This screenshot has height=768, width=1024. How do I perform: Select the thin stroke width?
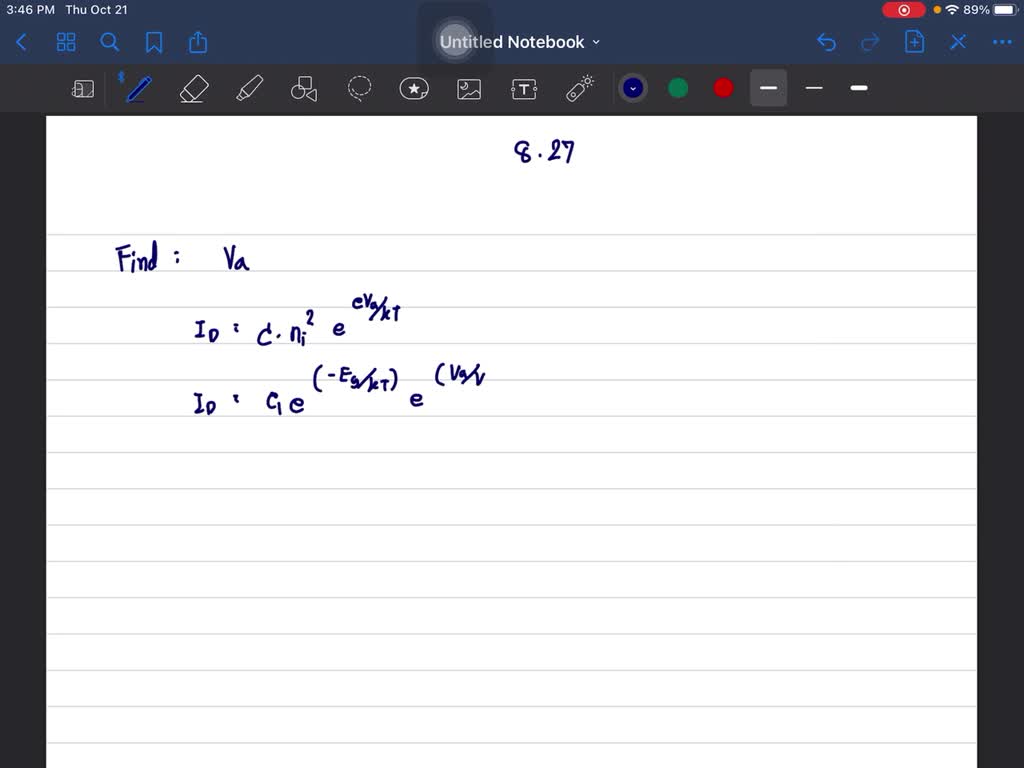pyautogui.click(x=813, y=88)
